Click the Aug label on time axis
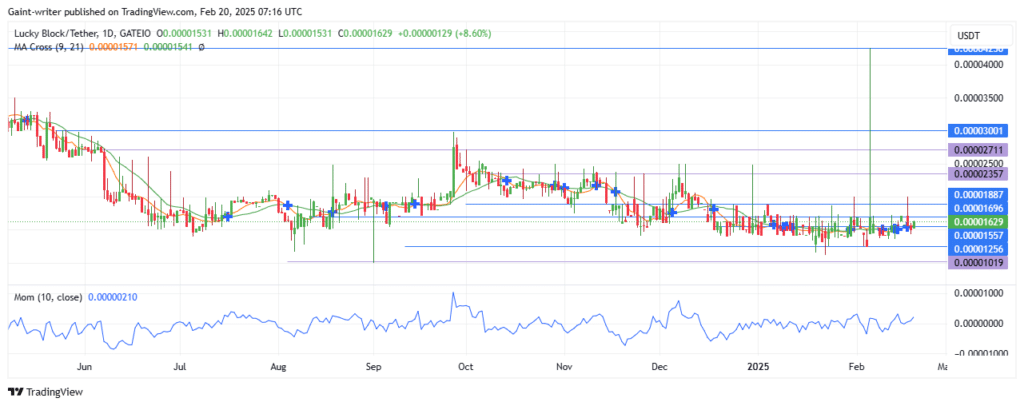 (279, 367)
